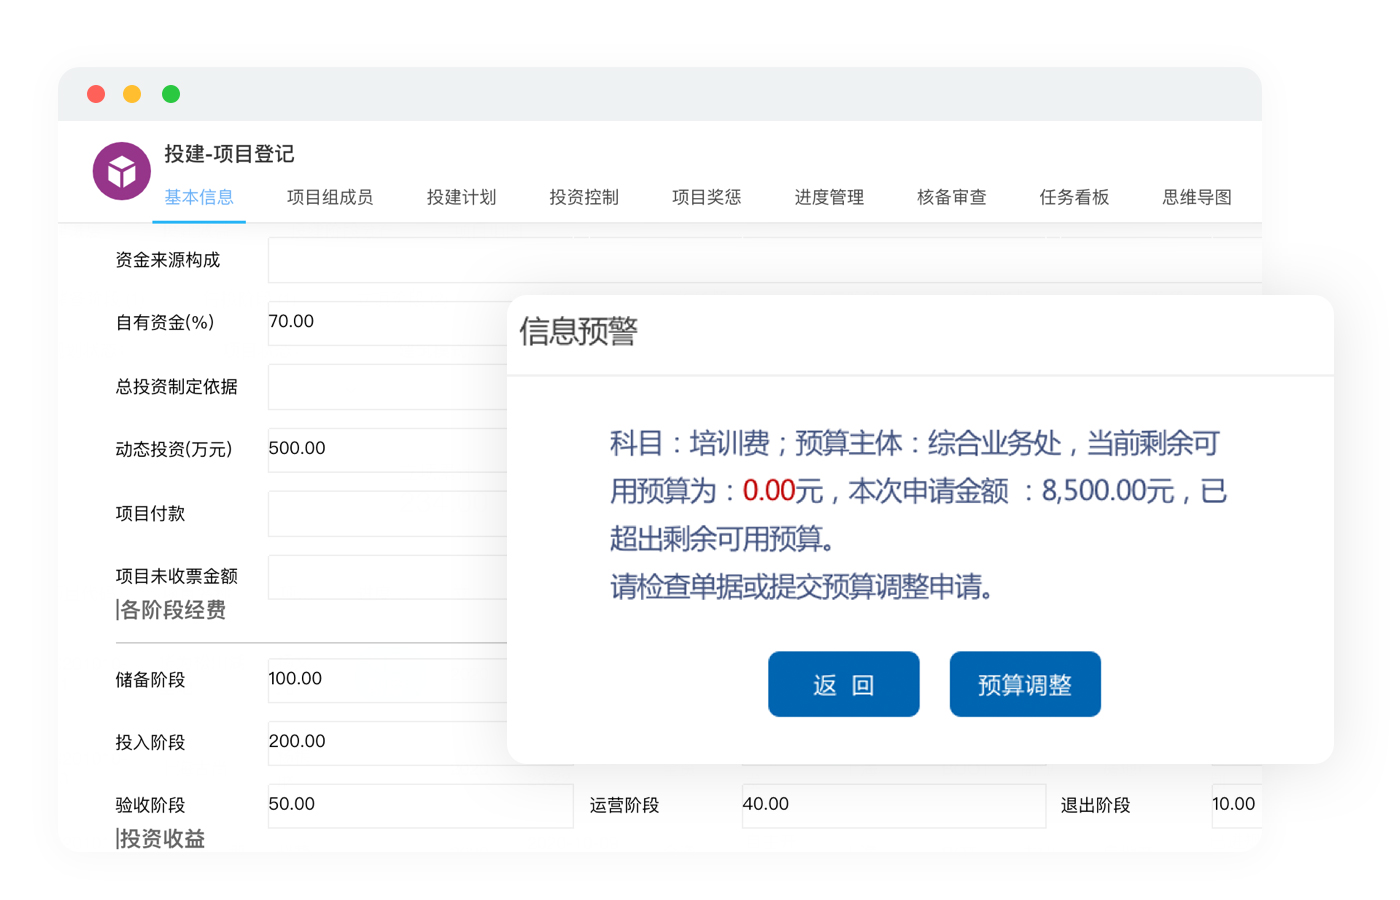Click the 投入阶段 field showing 200.00
1400x900 pixels.
point(388,743)
